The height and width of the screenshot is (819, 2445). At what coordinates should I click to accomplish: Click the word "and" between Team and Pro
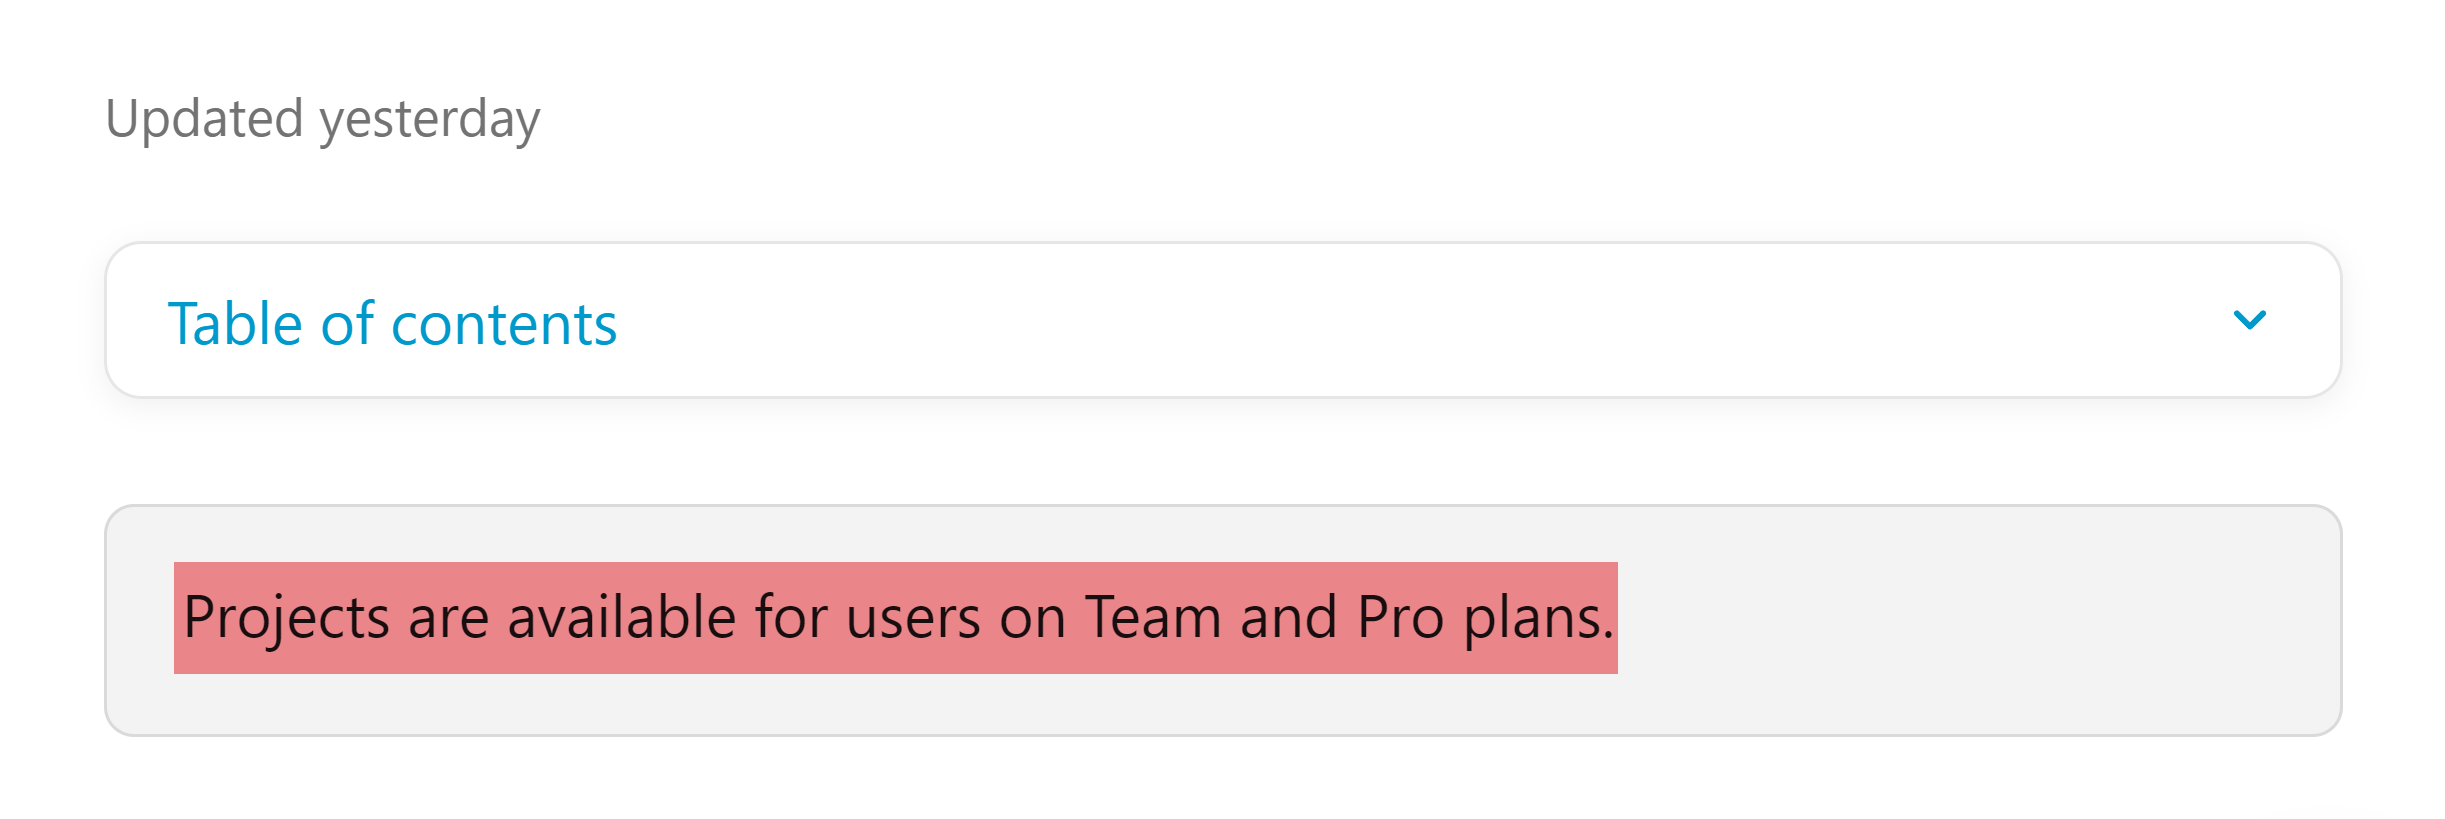coord(1289,617)
